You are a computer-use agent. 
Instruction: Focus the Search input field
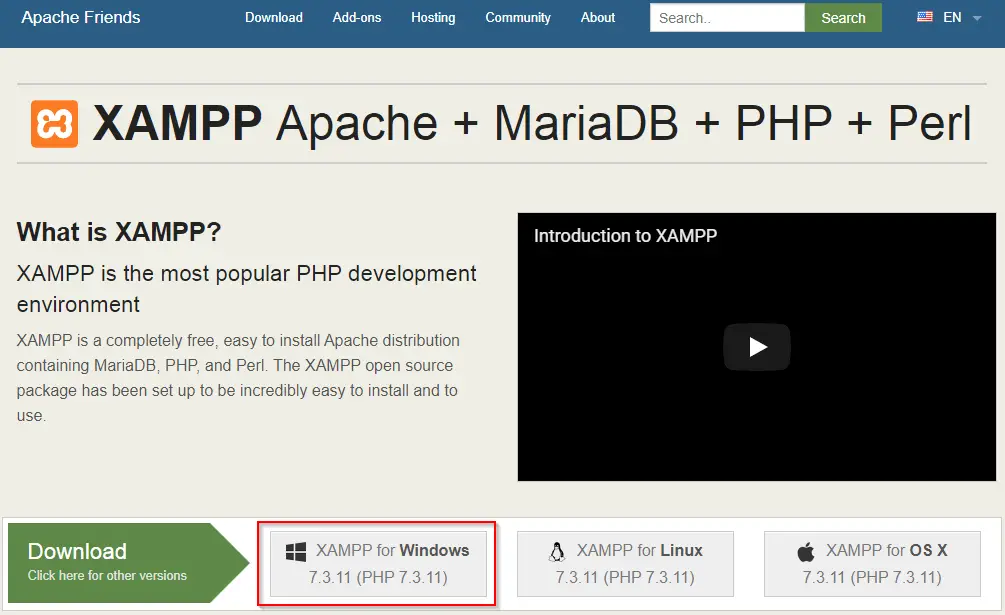point(727,18)
